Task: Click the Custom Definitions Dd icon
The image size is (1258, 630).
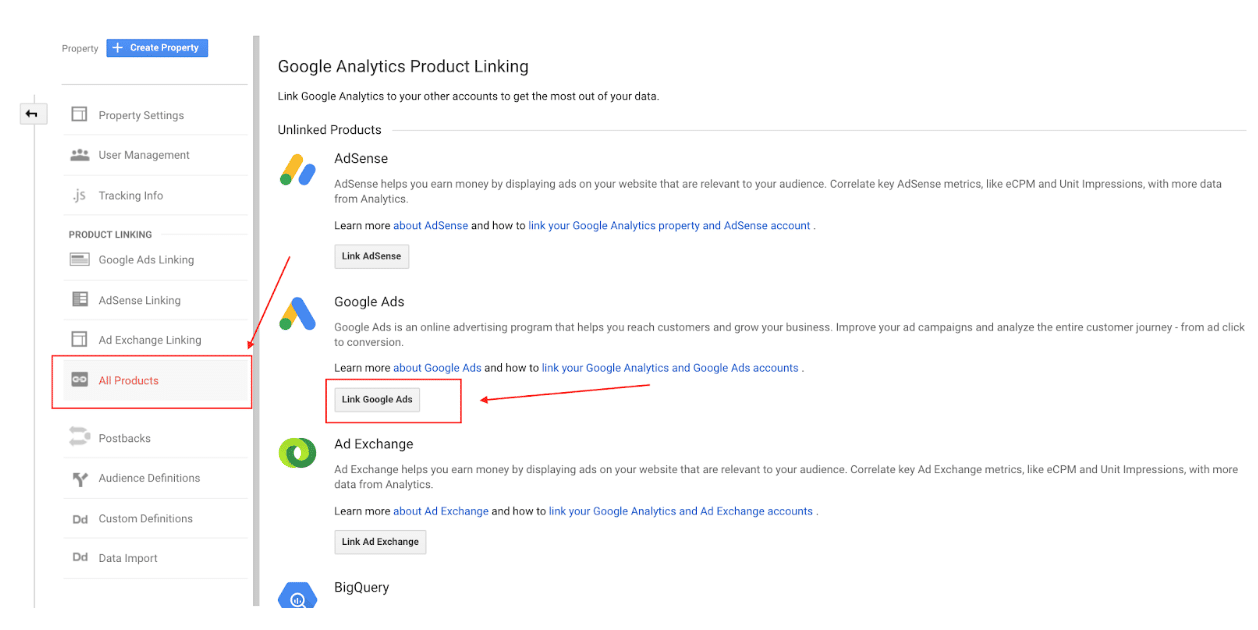Action: tap(79, 519)
